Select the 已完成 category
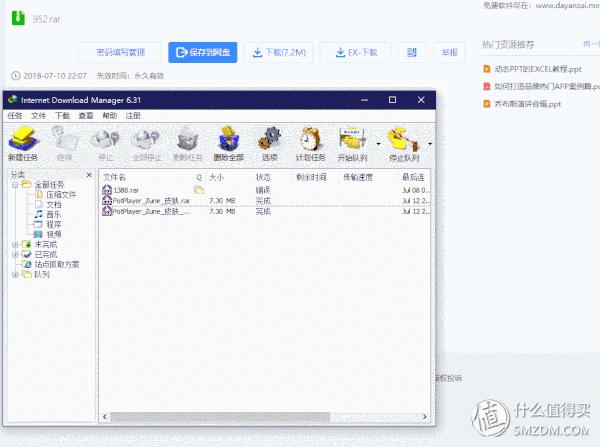Image resolution: width=600 pixels, height=447 pixels. [x=46, y=254]
